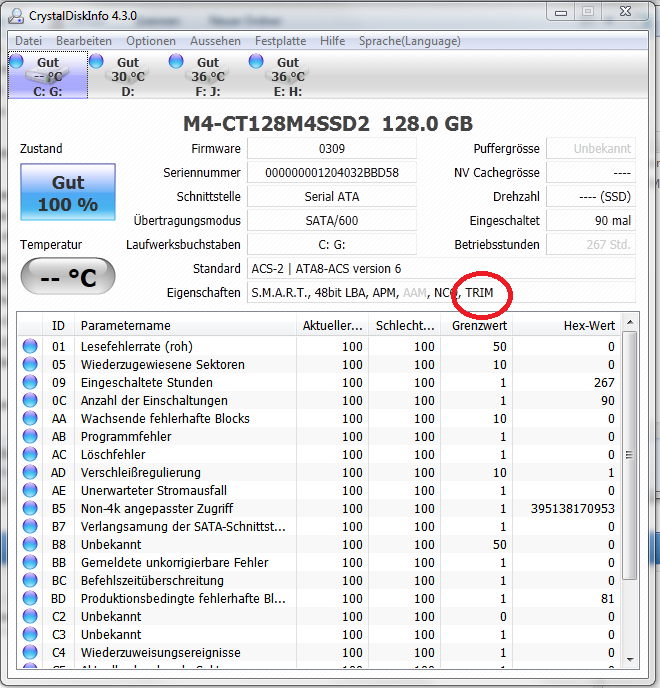Click status orb for C2 Unbekannt row
660x688 pixels.
coord(30,616)
